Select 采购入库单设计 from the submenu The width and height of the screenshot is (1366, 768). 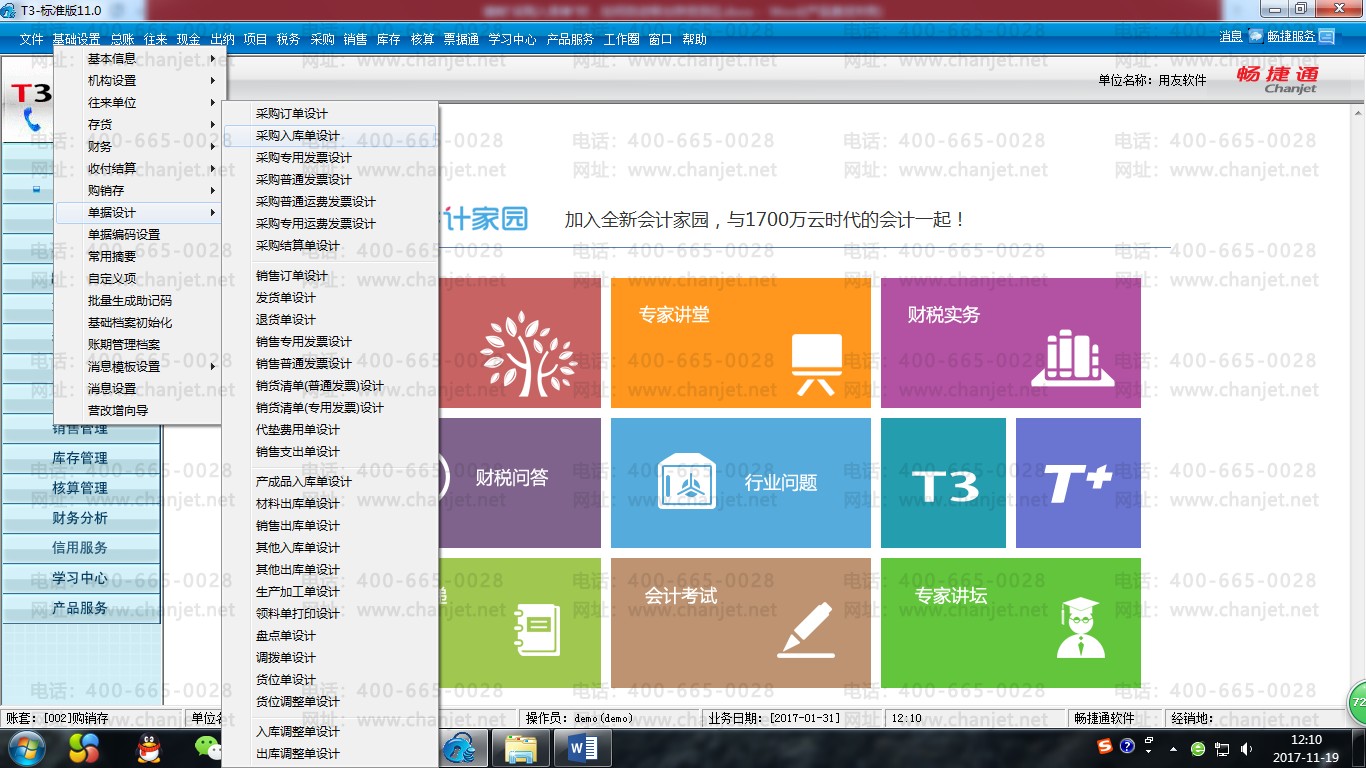pos(298,136)
